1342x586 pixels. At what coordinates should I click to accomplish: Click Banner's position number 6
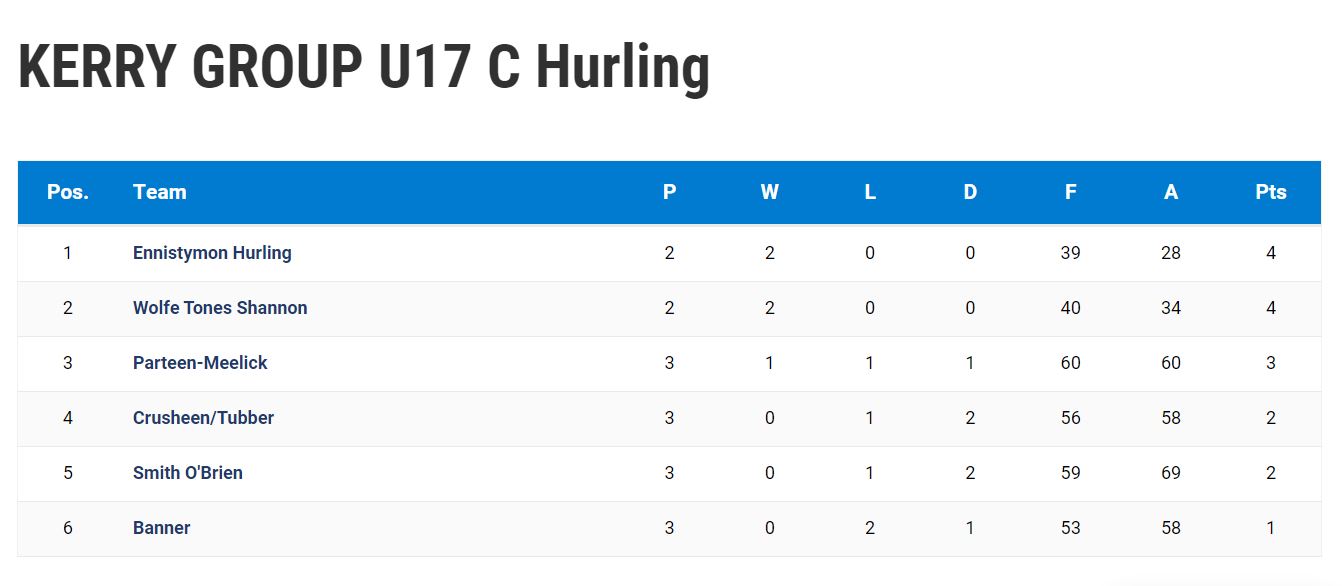pyautogui.click(x=68, y=528)
